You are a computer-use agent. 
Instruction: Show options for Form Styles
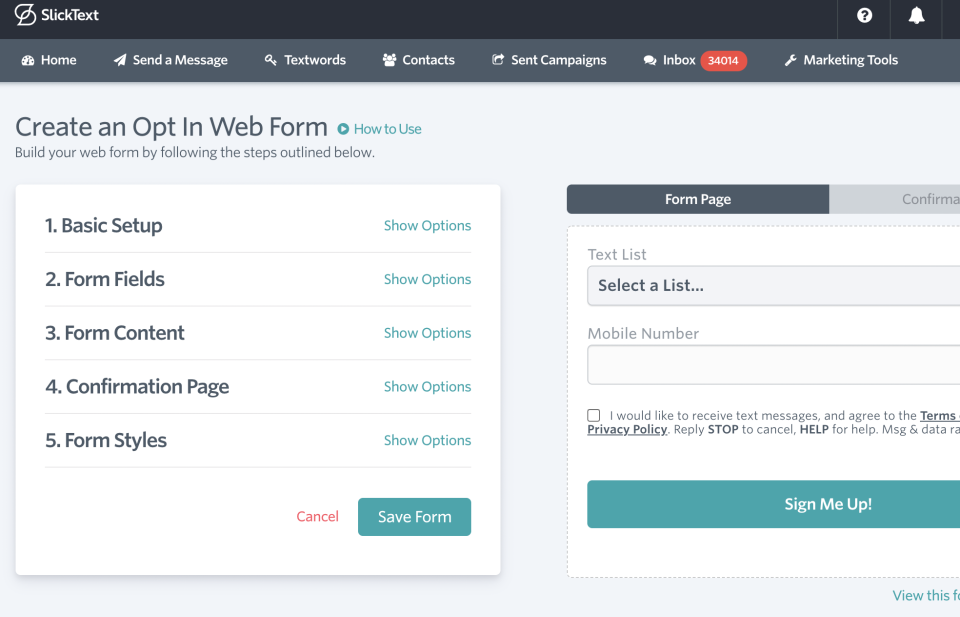[x=427, y=441]
